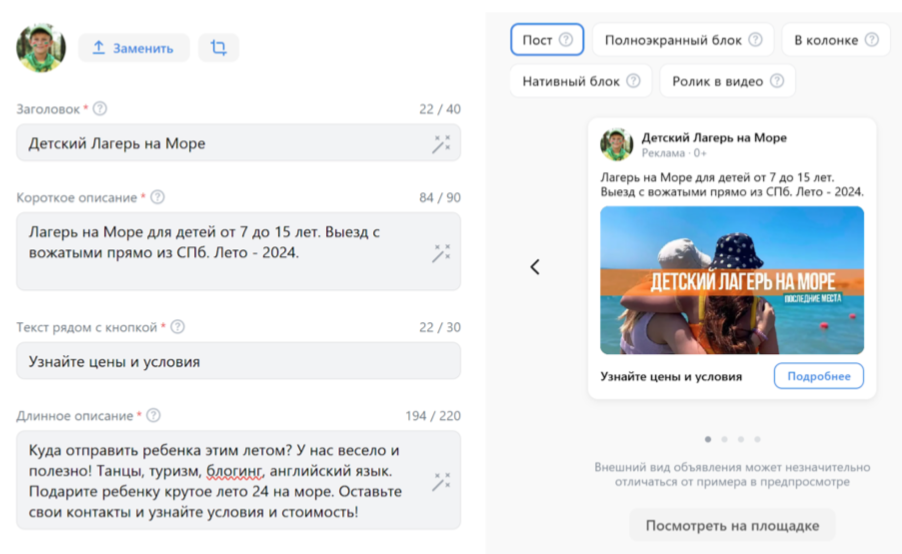Image resolution: width=902 pixels, height=554 pixels.
Task: Open help icon on Нативный блок tab
Action: pyautogui.click(x=633, y=81)
